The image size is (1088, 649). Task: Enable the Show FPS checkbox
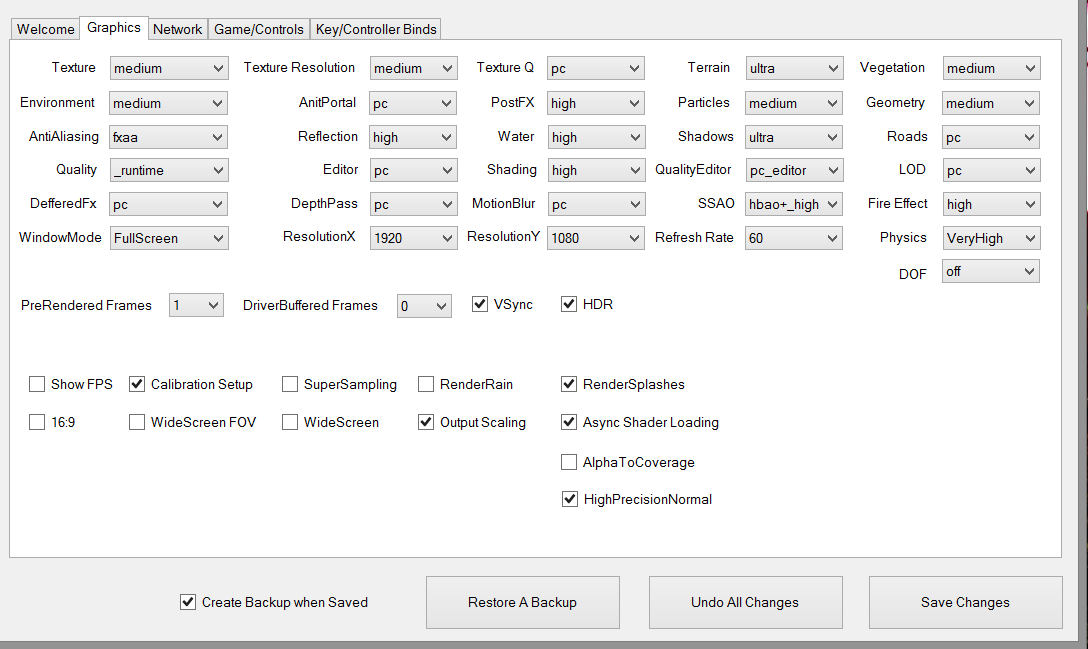coord(37,384)
